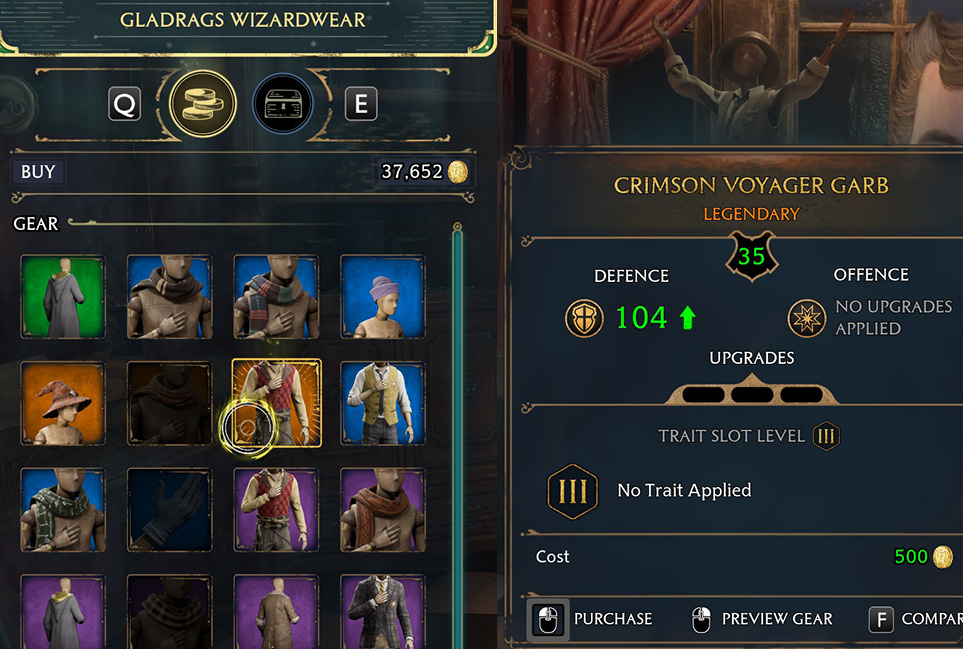Screen dimensions: 963x649
Task: Select the yellow vest outfit on blue
Action: coord(383,403)
